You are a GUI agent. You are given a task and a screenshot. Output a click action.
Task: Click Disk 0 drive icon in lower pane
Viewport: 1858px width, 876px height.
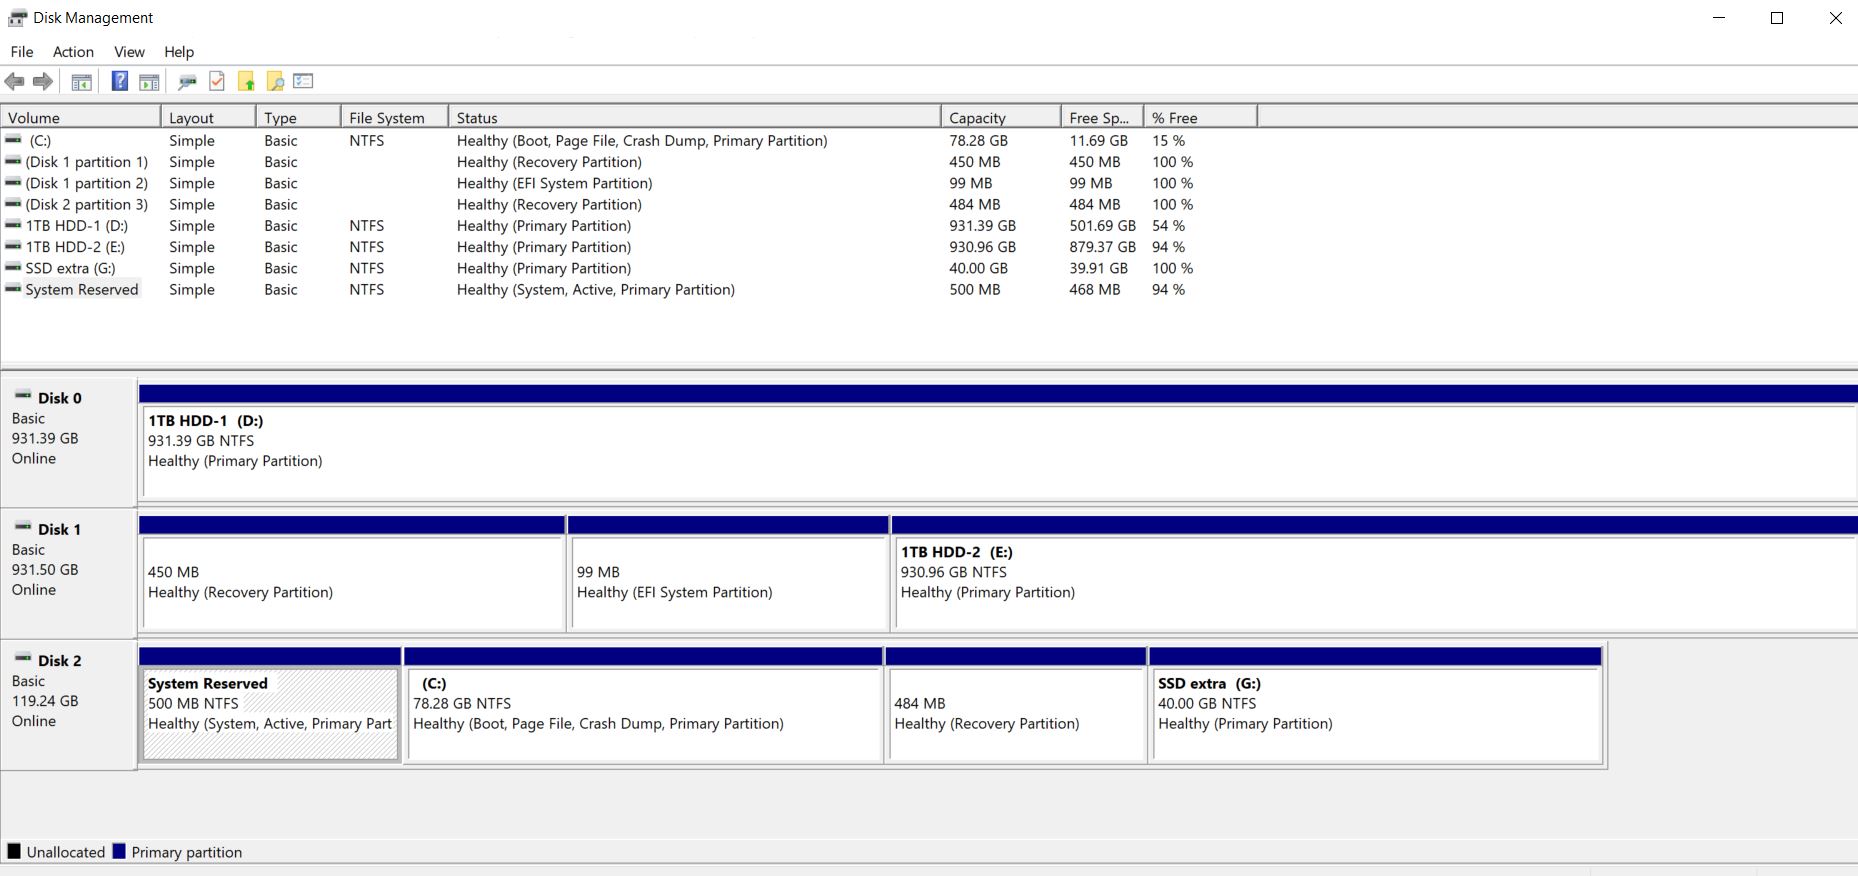click(23, 396)
